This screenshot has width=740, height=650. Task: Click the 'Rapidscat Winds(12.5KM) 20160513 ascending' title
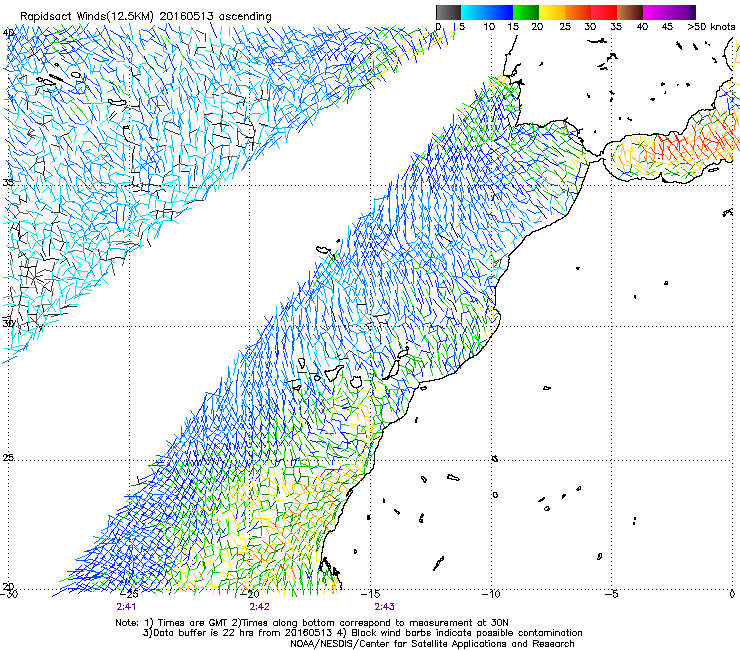tap(146, 17)
